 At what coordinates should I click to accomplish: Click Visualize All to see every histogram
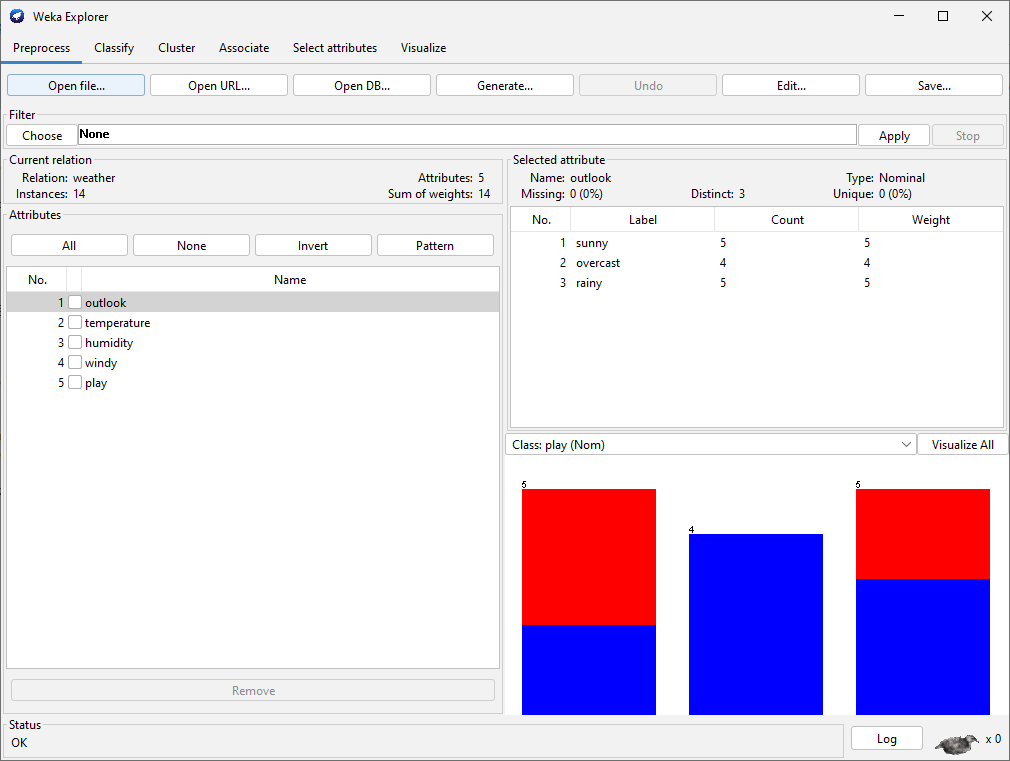tap(961, 443)
